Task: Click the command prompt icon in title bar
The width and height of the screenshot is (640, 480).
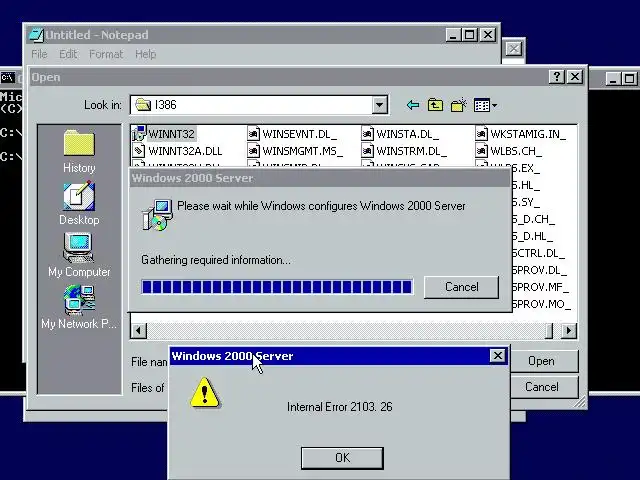Action: 7,78
